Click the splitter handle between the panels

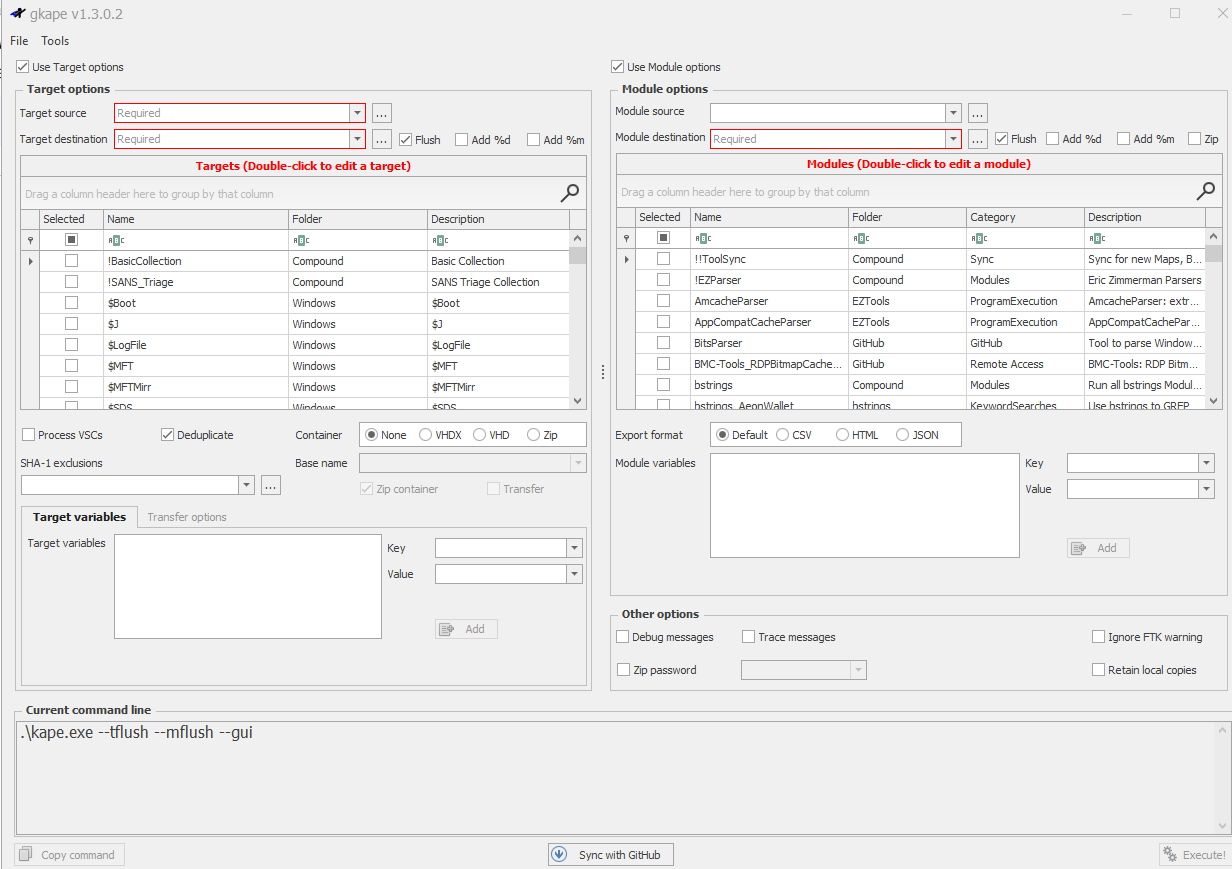pyautogui.click(x=602, y=371)
